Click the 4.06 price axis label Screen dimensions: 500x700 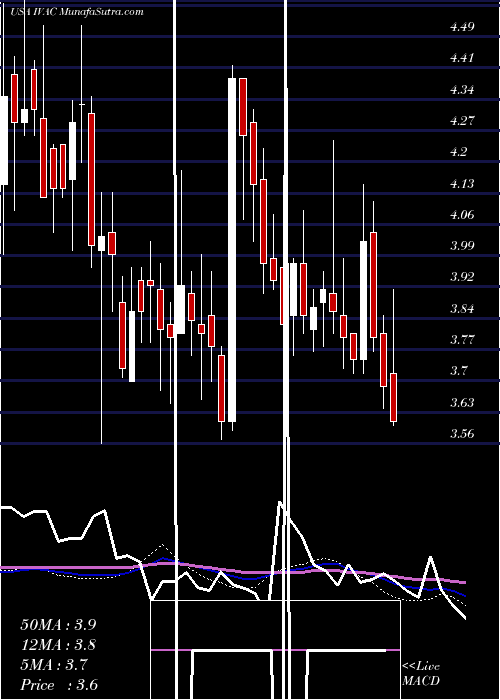click(x=462, y=215)
